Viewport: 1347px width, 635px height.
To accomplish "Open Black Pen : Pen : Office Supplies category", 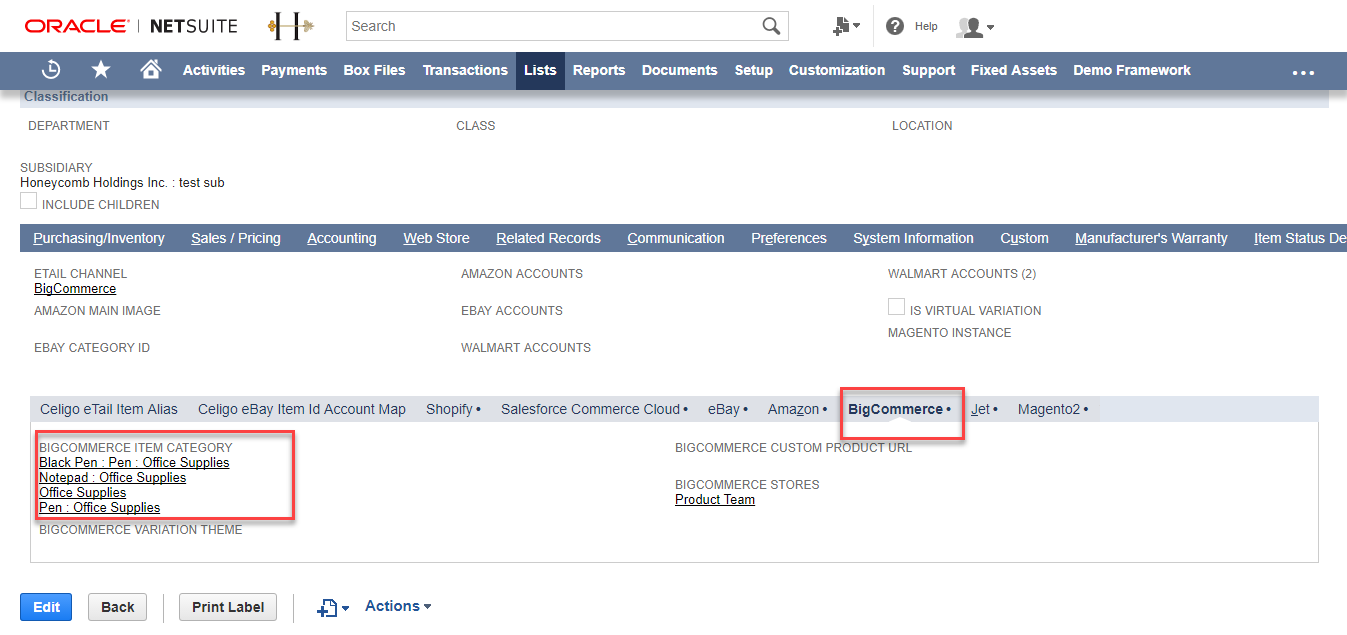I will (134, 463).
